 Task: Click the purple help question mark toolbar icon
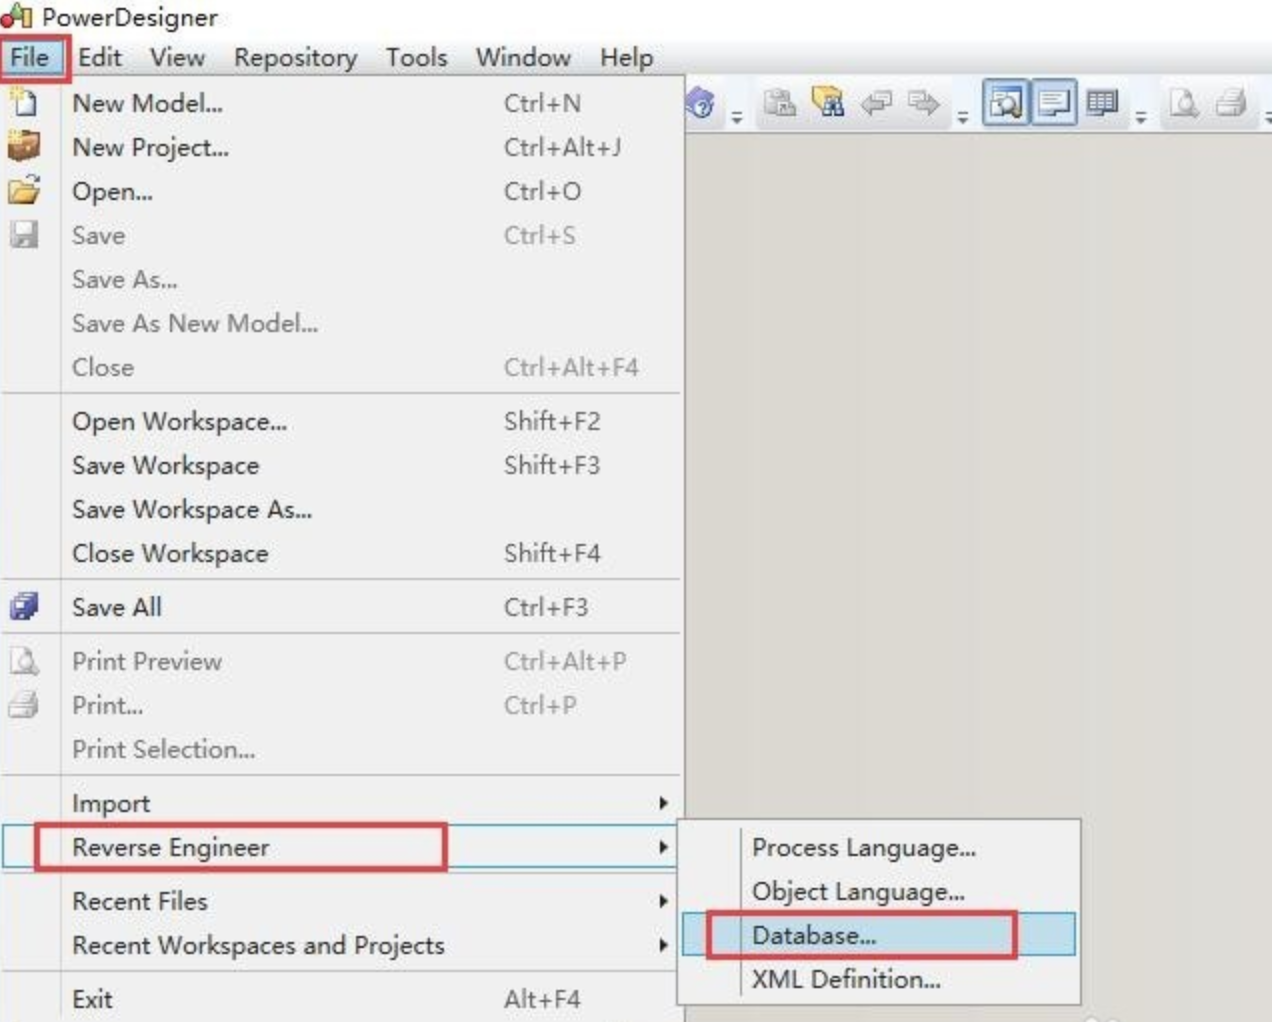(702, 102)
